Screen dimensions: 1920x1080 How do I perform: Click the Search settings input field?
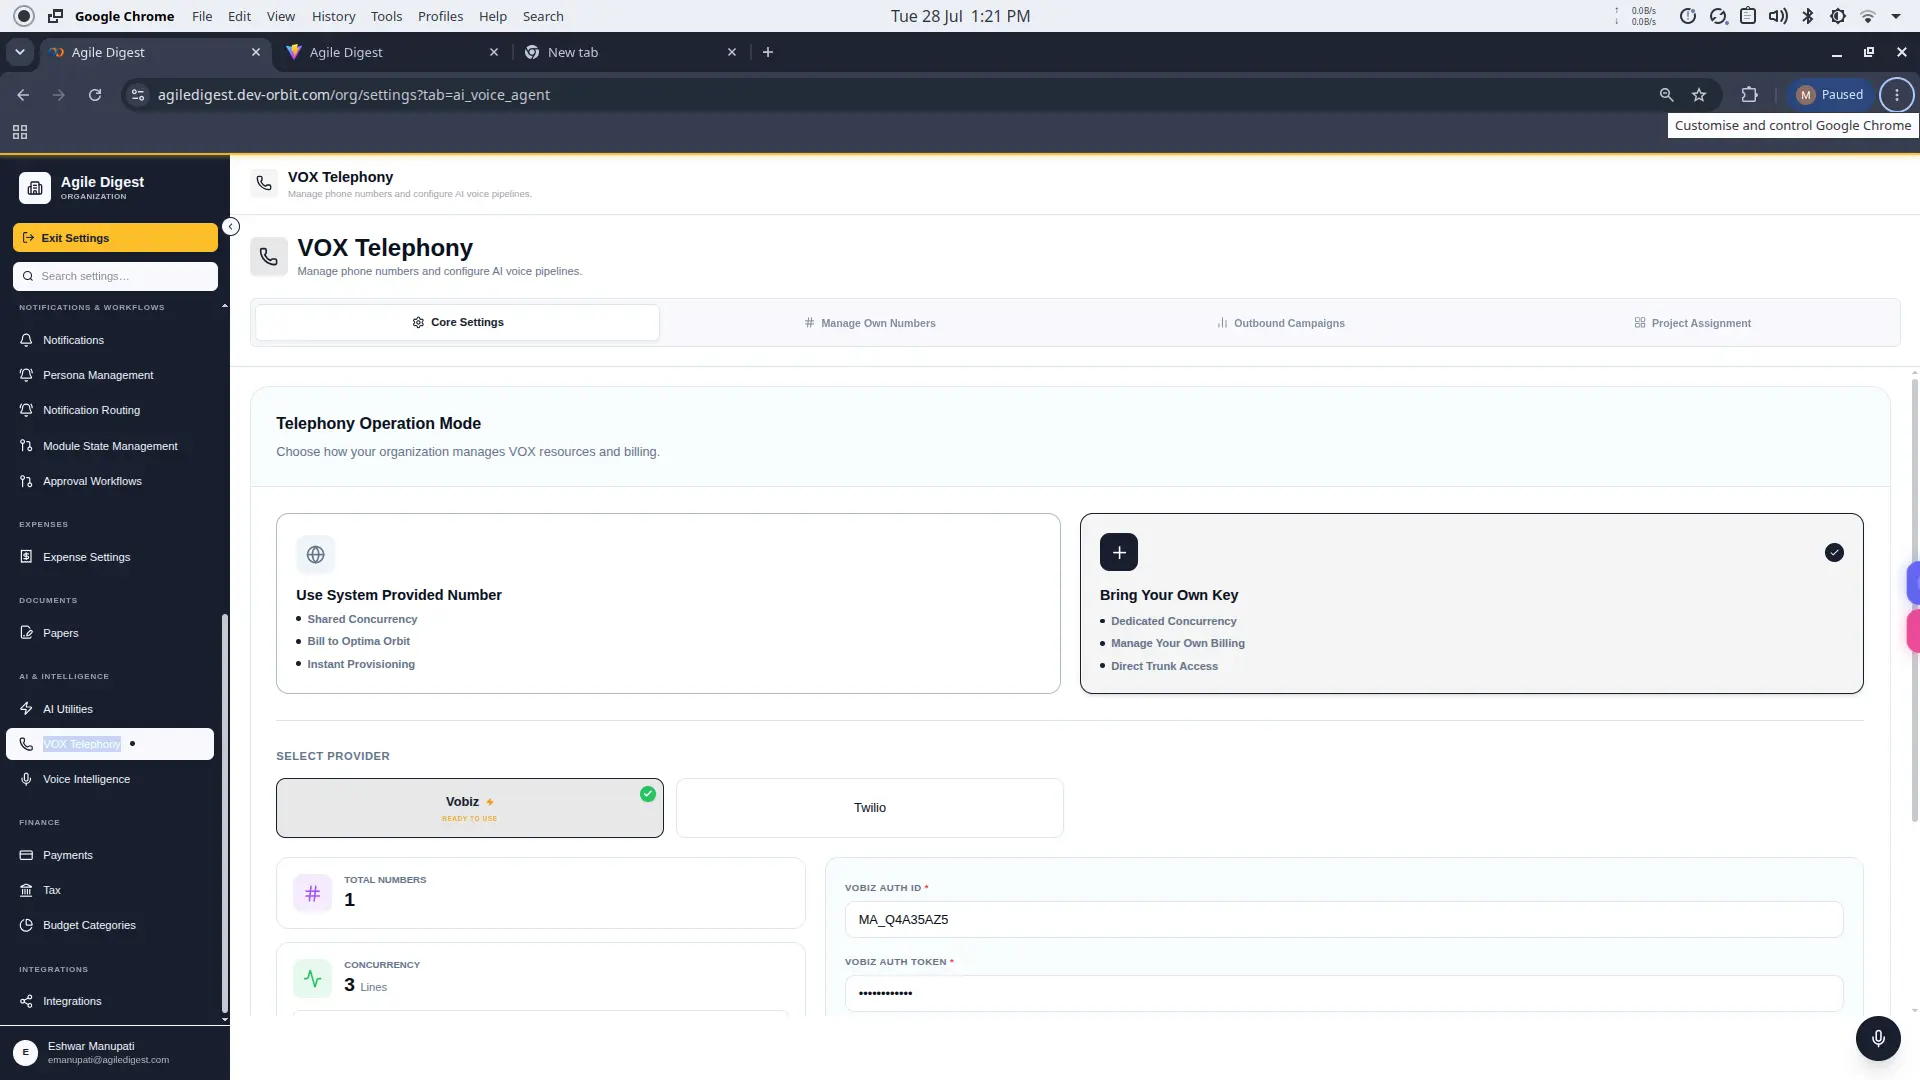click(x=115, y=276)
